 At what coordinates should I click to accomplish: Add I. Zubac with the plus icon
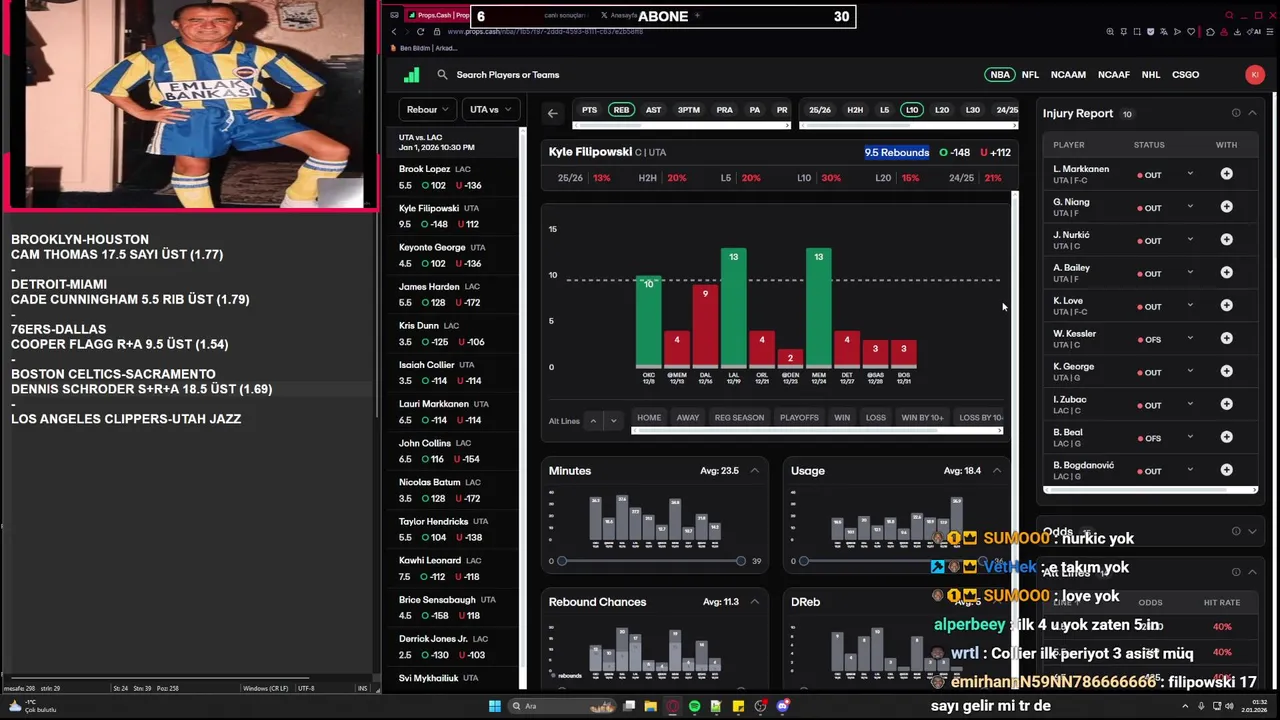(1226, 405)
